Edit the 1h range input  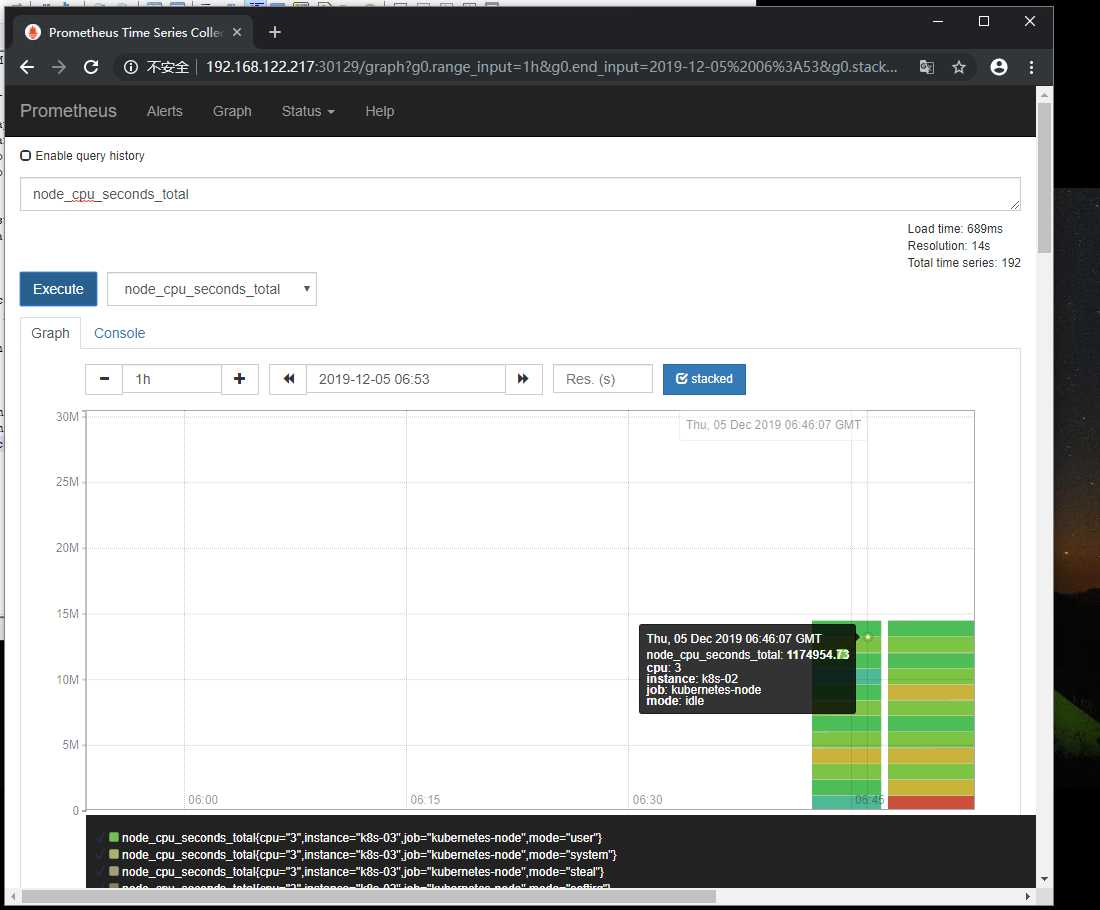172,379
